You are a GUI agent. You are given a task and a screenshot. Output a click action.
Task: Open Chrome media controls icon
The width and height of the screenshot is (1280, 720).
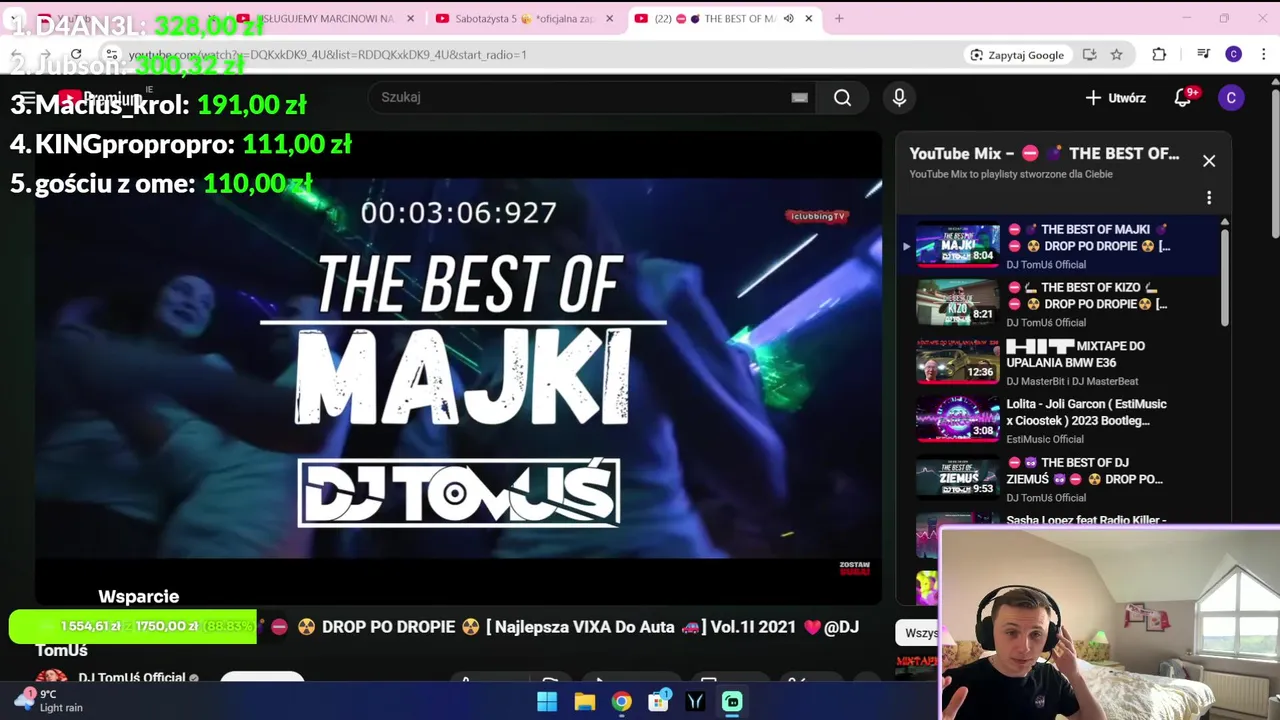point(1204,55)
